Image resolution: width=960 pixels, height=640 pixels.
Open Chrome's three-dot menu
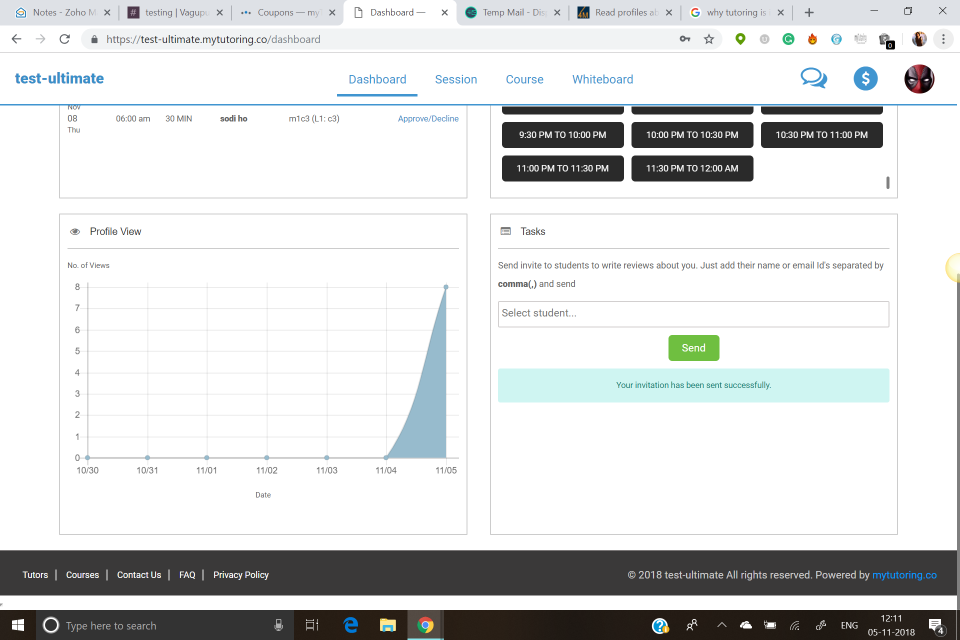(945, 39)
